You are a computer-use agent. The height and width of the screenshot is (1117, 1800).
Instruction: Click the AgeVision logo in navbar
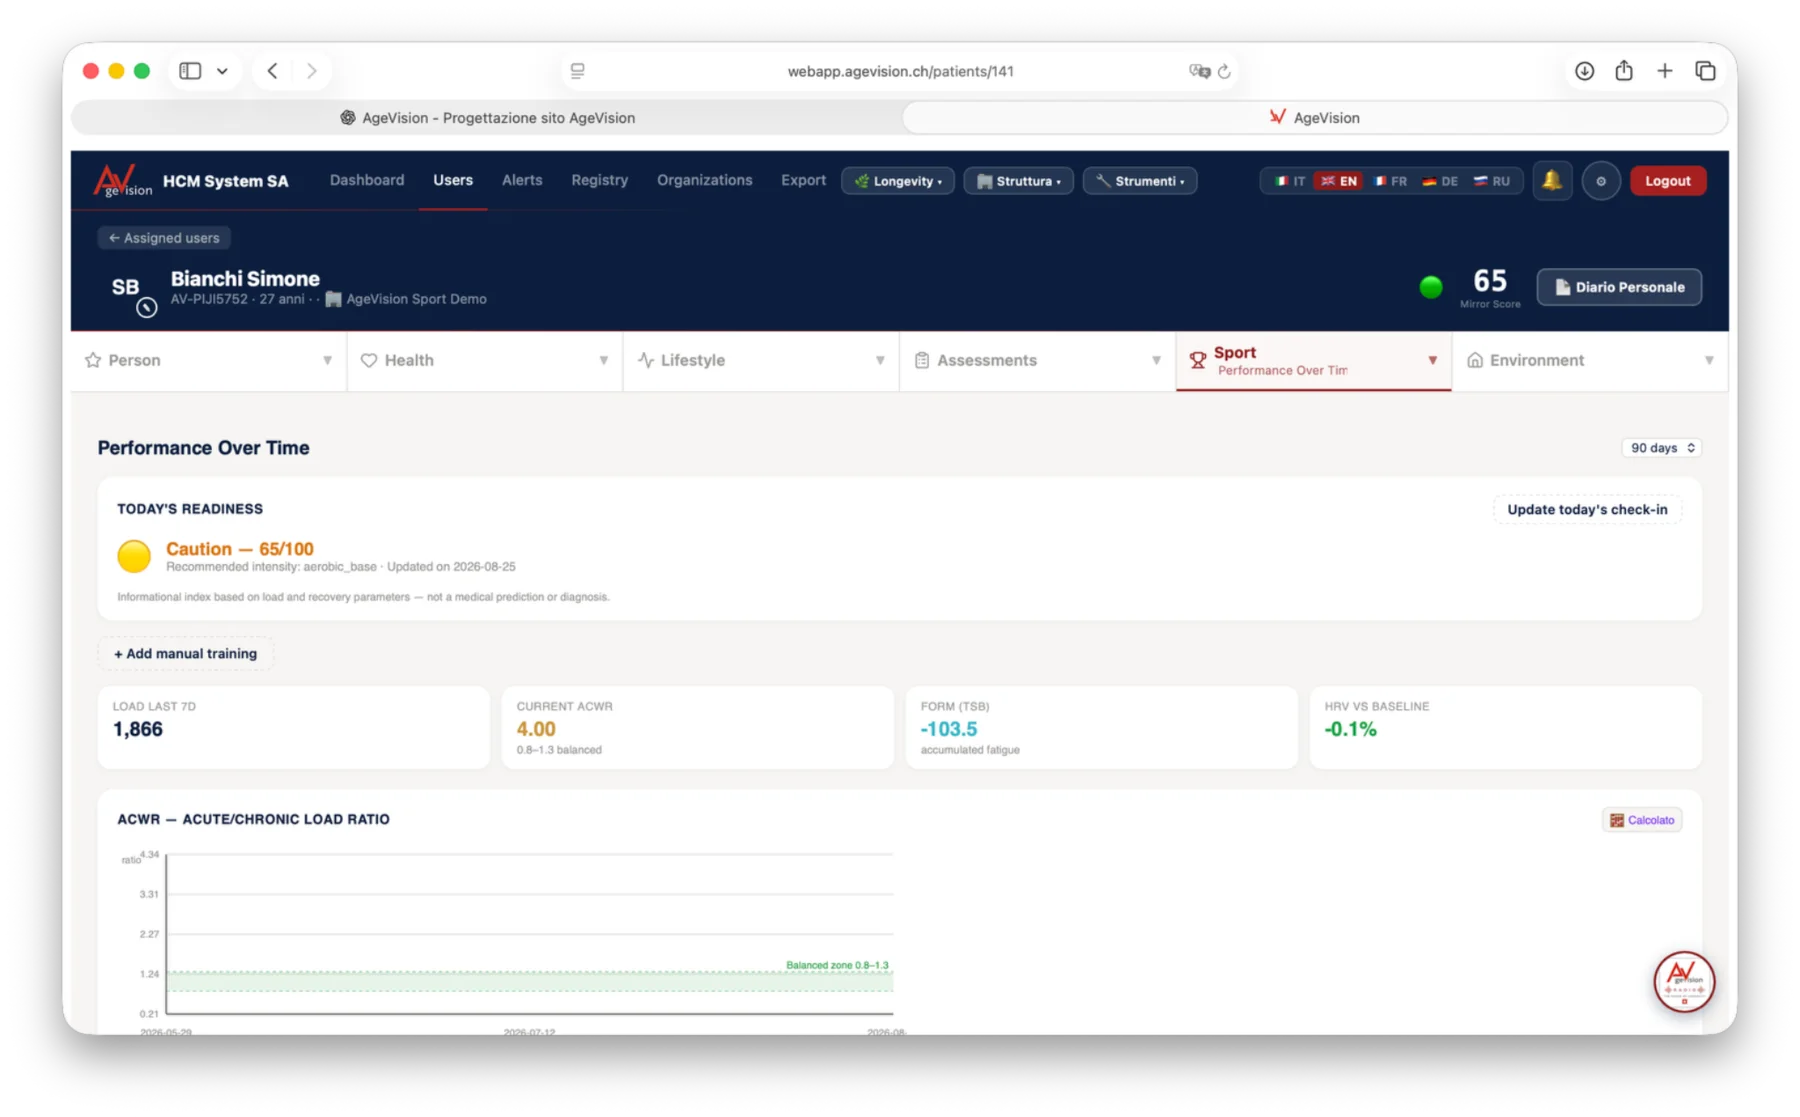click(x=122, y=181)
